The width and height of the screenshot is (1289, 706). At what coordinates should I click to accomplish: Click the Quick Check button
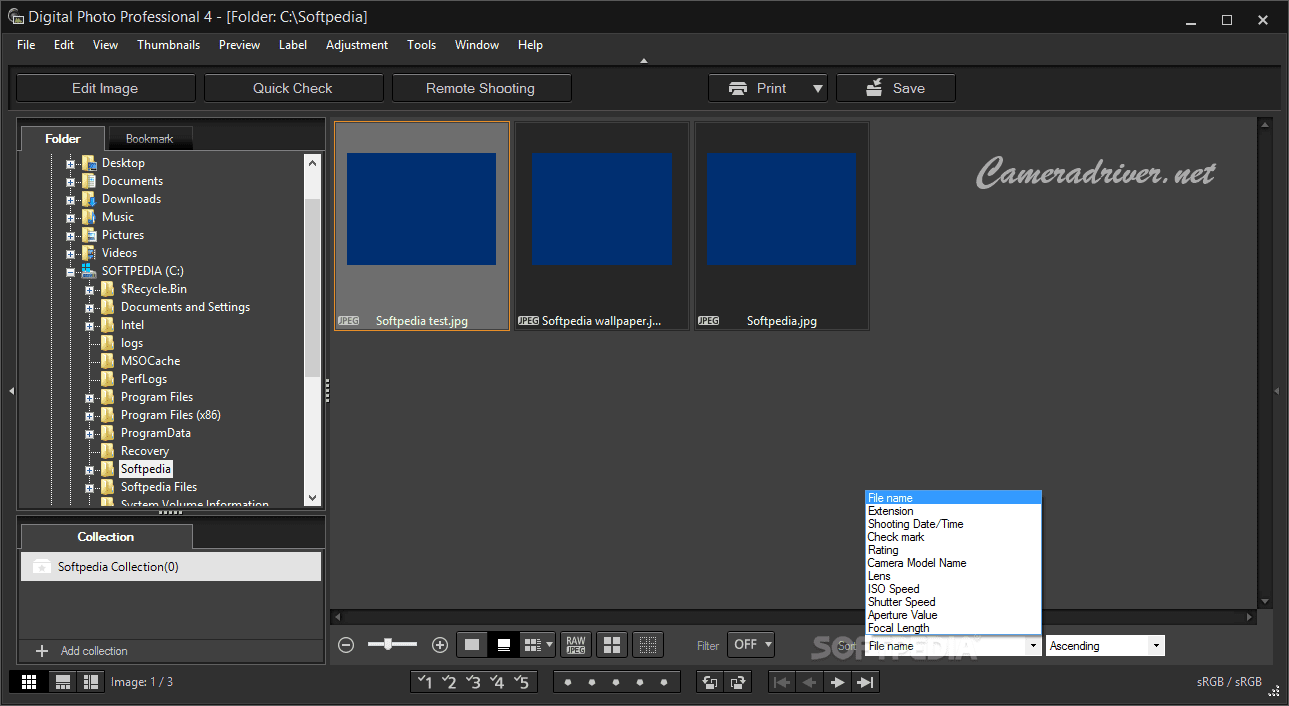(x=293, y=88)
